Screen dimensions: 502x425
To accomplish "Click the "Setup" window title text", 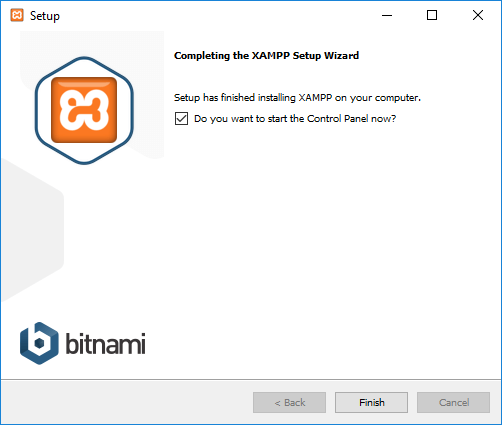I will tap(45, 16).
